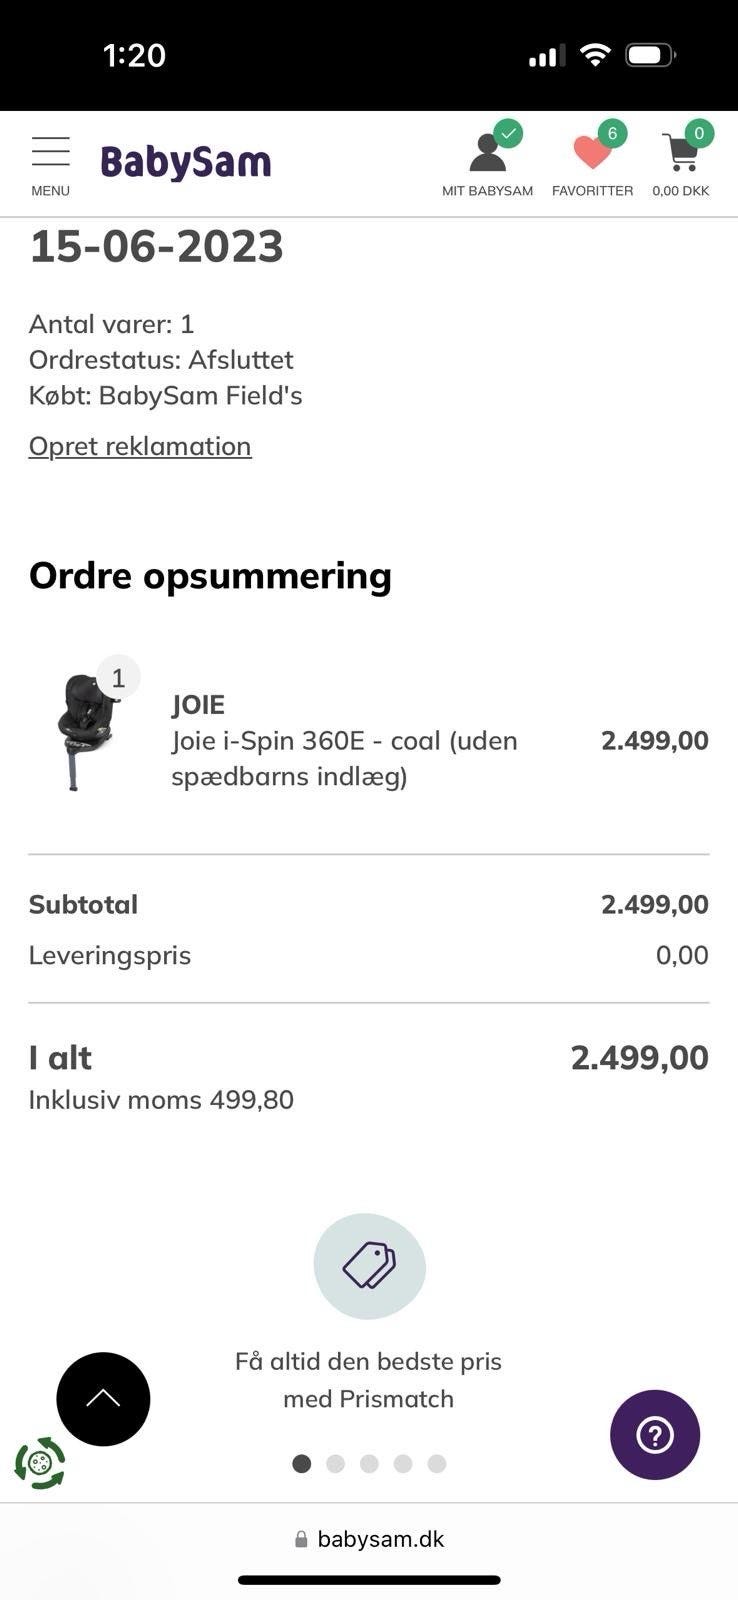Select the fourth carousel dot

403,1464
